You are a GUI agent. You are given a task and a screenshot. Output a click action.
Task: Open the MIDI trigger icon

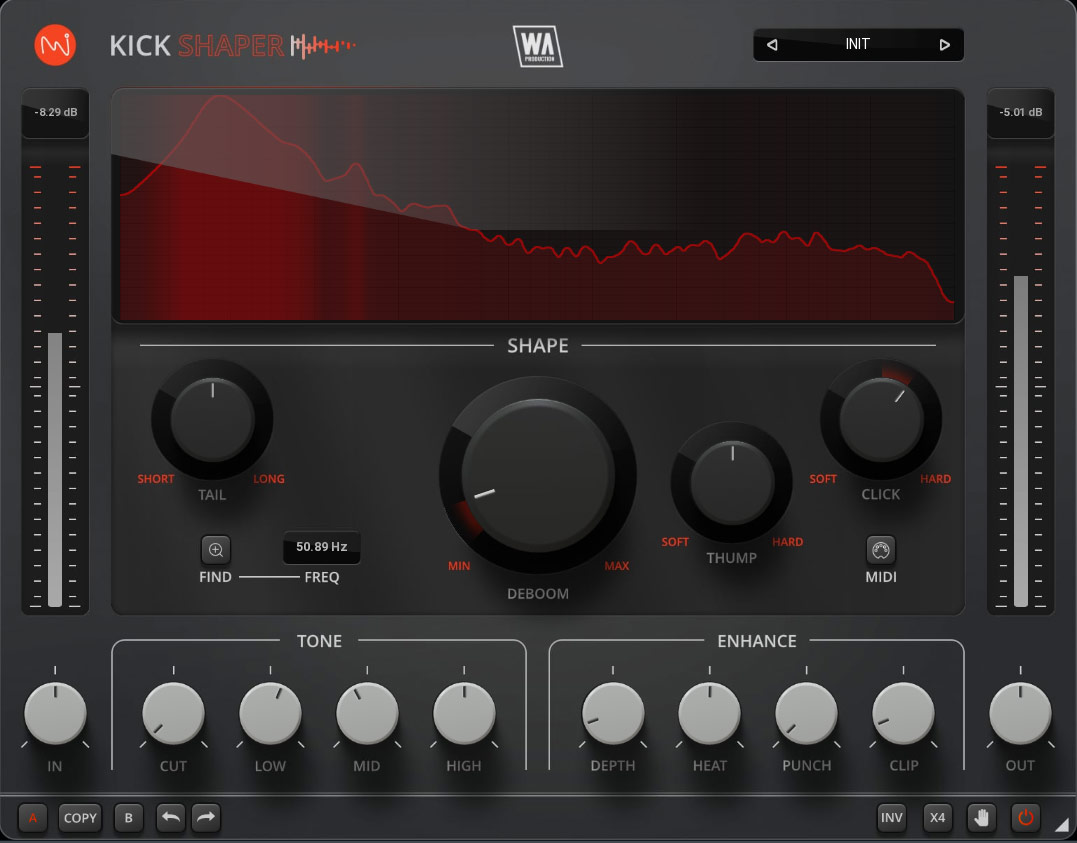coord(881,548)
